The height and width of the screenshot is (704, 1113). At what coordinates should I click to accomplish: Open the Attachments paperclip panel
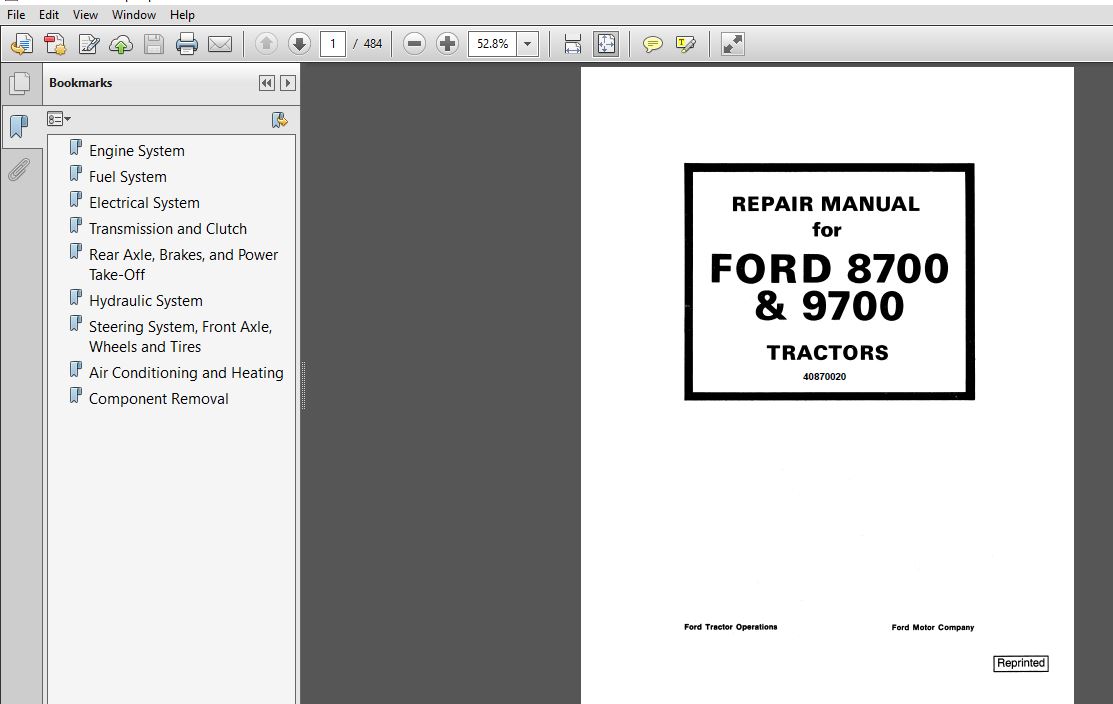(19, 170)
